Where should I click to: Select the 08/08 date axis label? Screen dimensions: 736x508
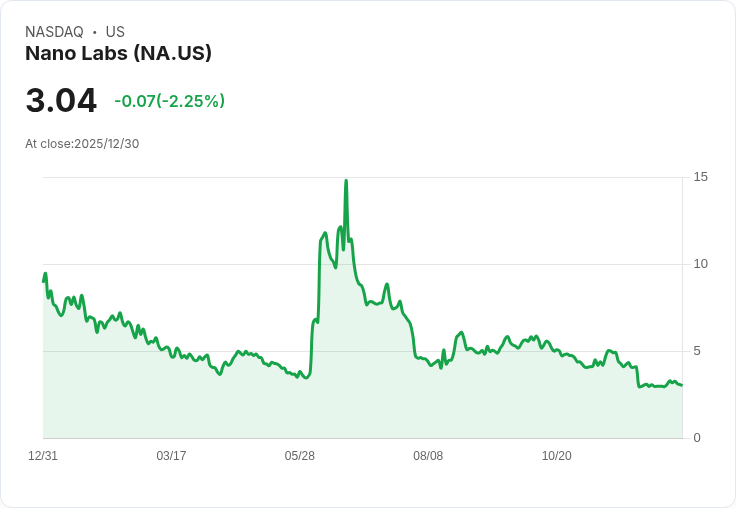[x=428, y=456]
